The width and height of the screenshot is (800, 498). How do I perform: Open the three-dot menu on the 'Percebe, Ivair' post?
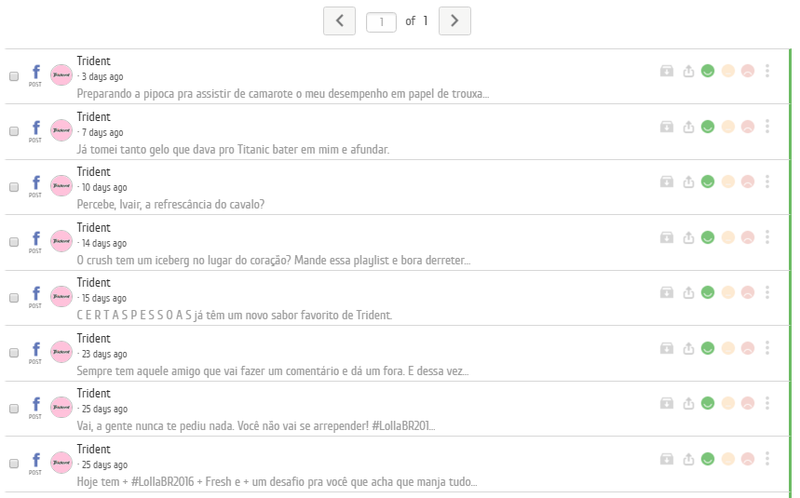(x=767, y=182)
